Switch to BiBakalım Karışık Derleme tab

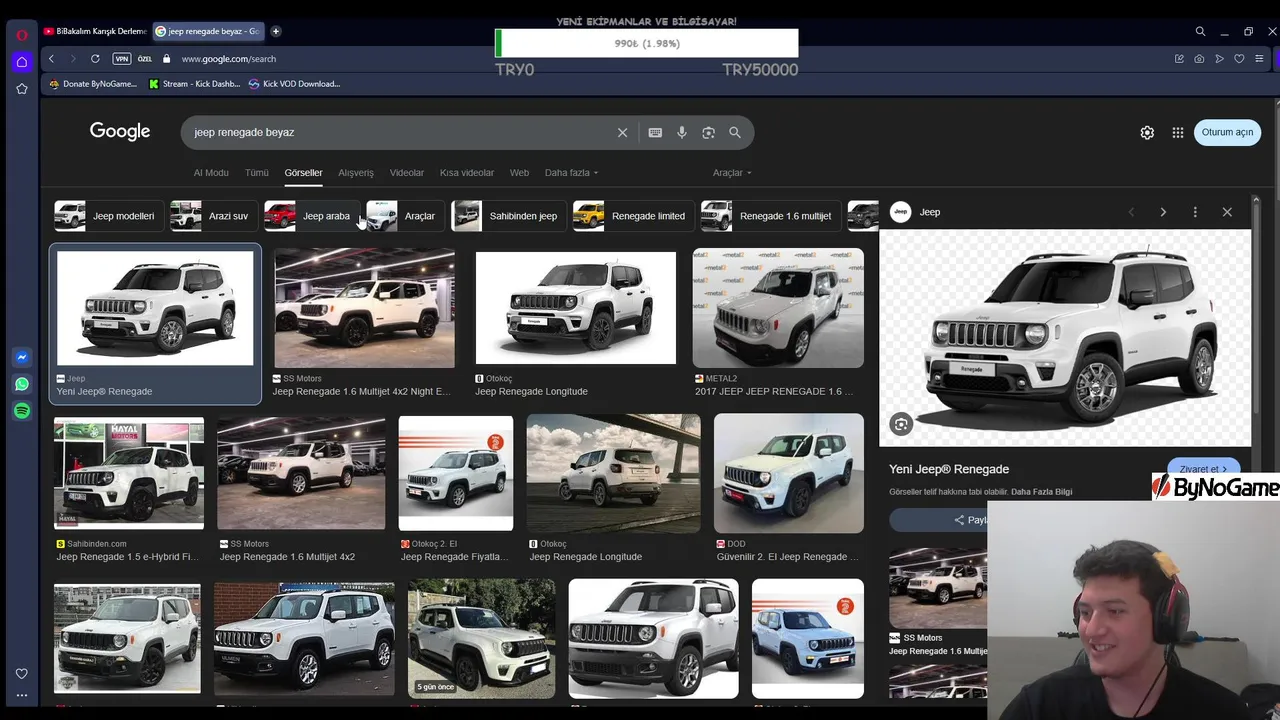point(96,31)
